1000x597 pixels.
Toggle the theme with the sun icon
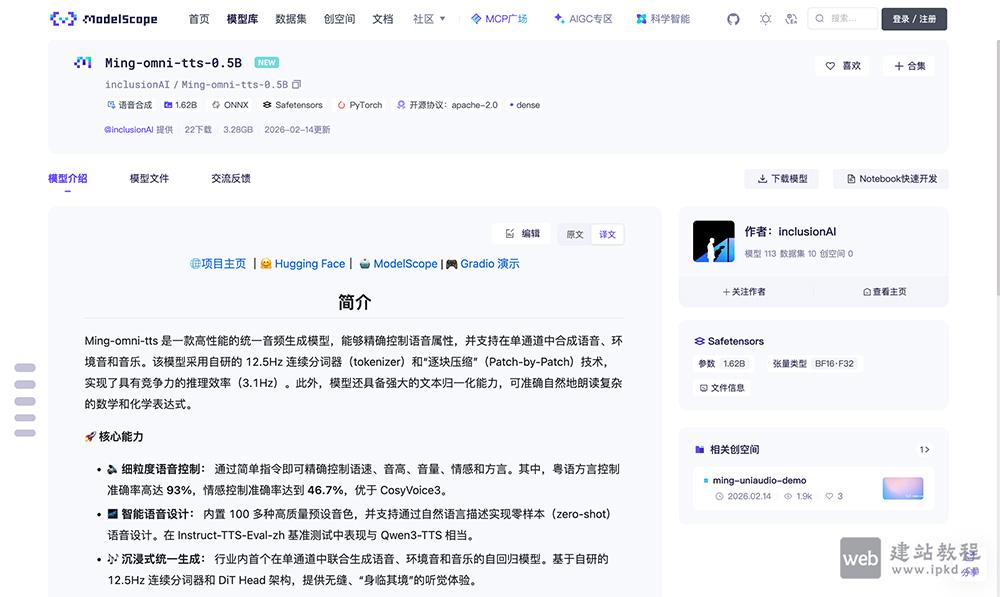765,18
